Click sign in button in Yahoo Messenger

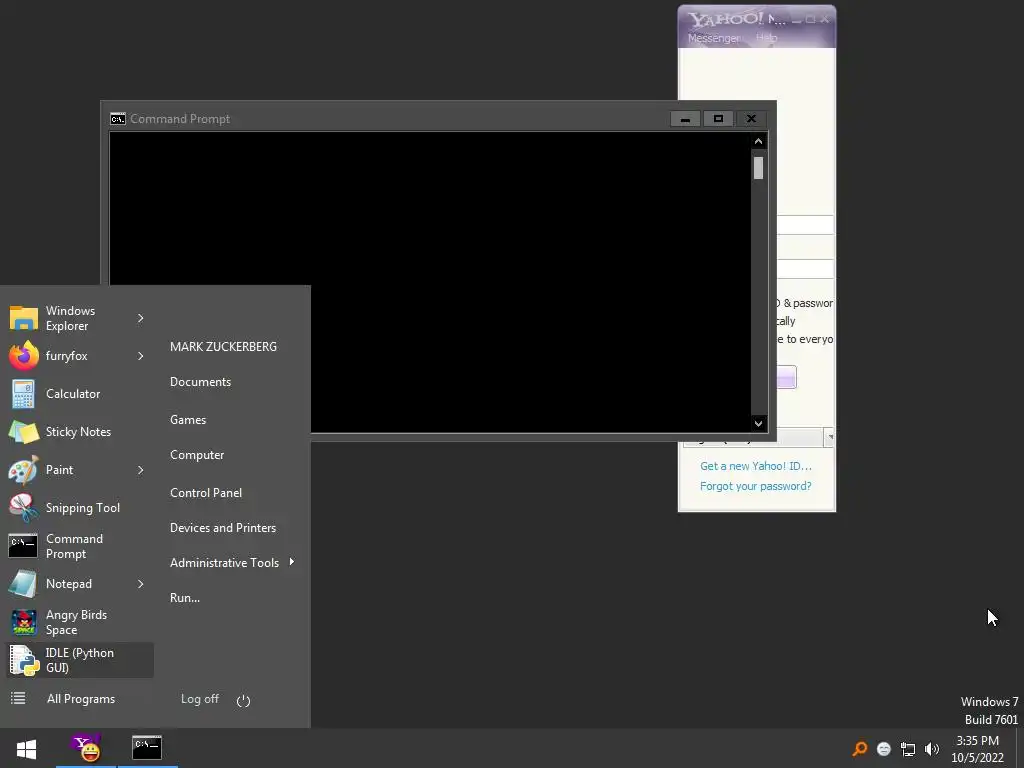click(786, 377)
